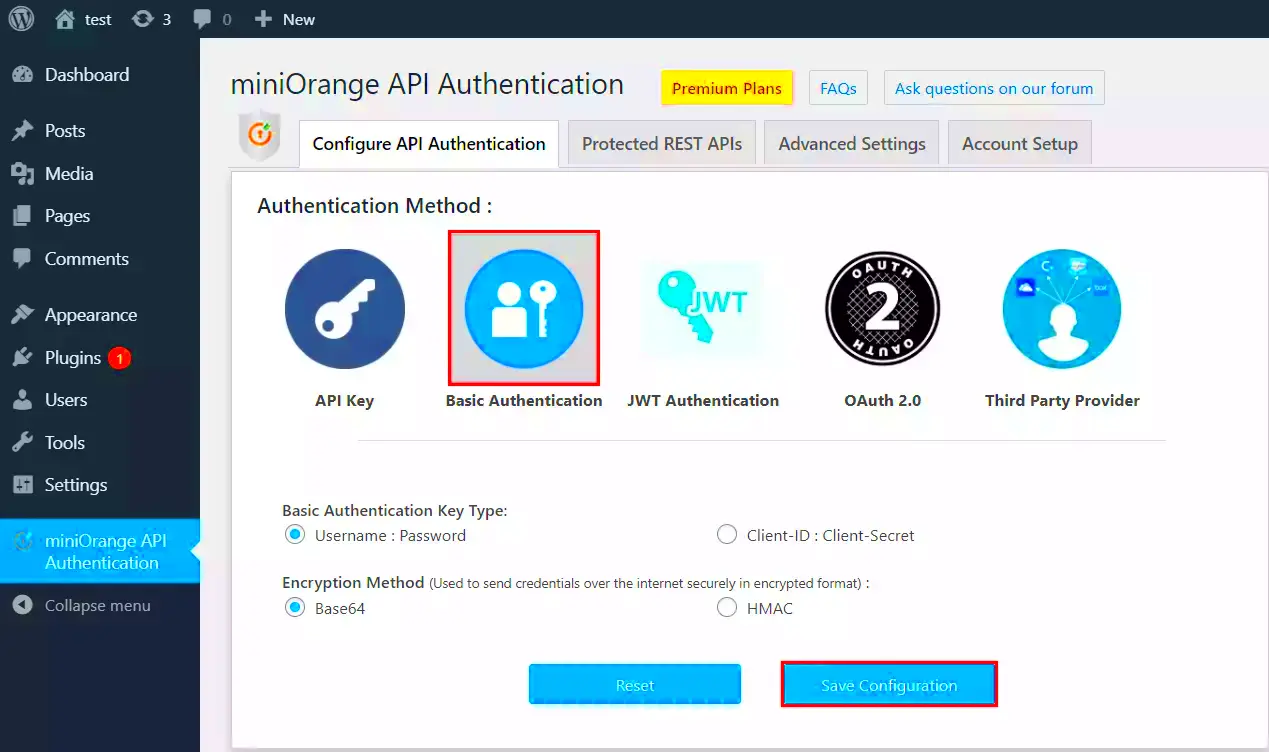This screenshot has width=1269, height=752.
Task: Select the Basic Authentication icon
Action: 524,309
